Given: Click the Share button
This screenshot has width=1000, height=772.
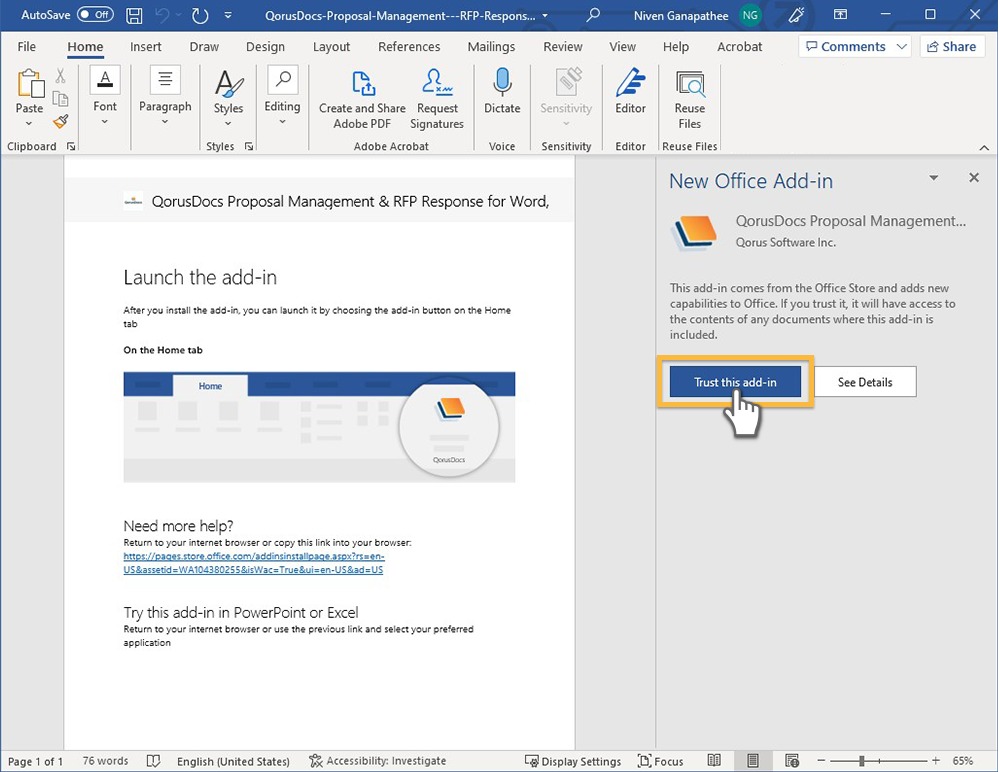Looking at the screenshot, I should [x=952, y=47].
